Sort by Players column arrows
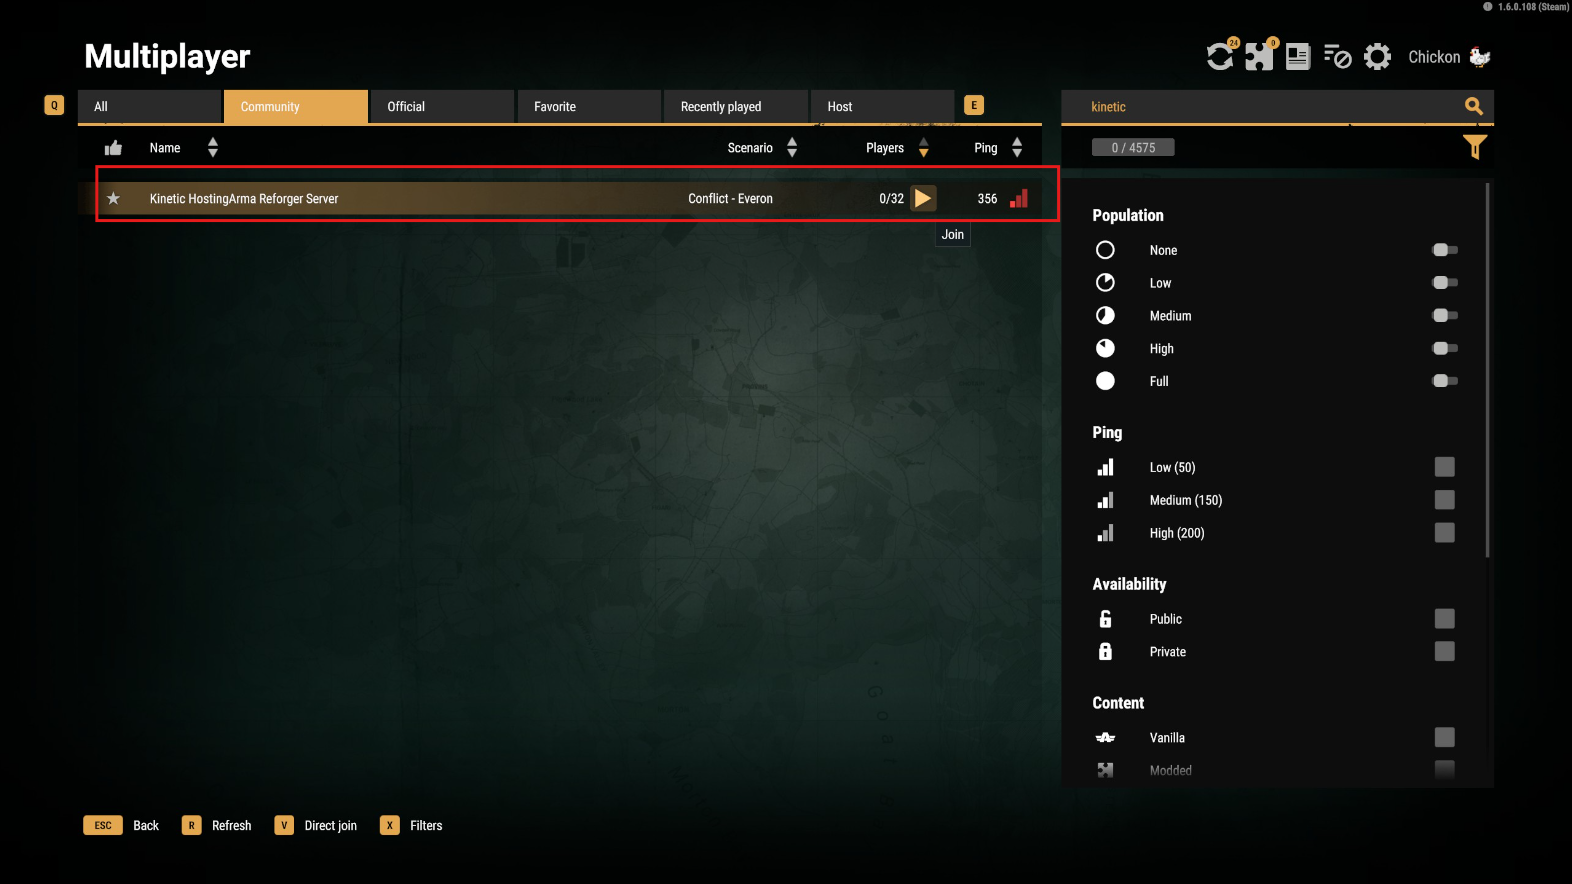Image resolution: width=1572 pixels, height=884 pixels. click(x=923, y=148)
